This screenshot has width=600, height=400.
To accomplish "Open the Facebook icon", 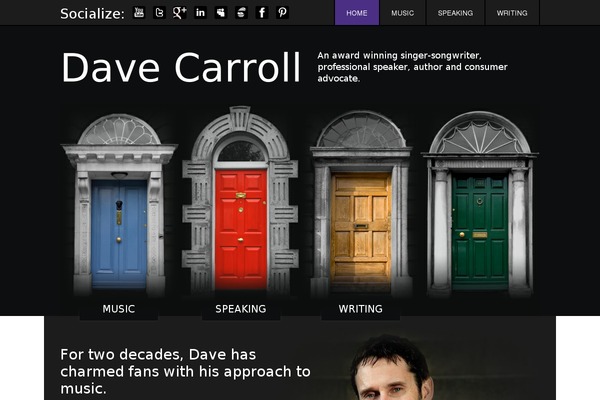I will pos(262,13).
